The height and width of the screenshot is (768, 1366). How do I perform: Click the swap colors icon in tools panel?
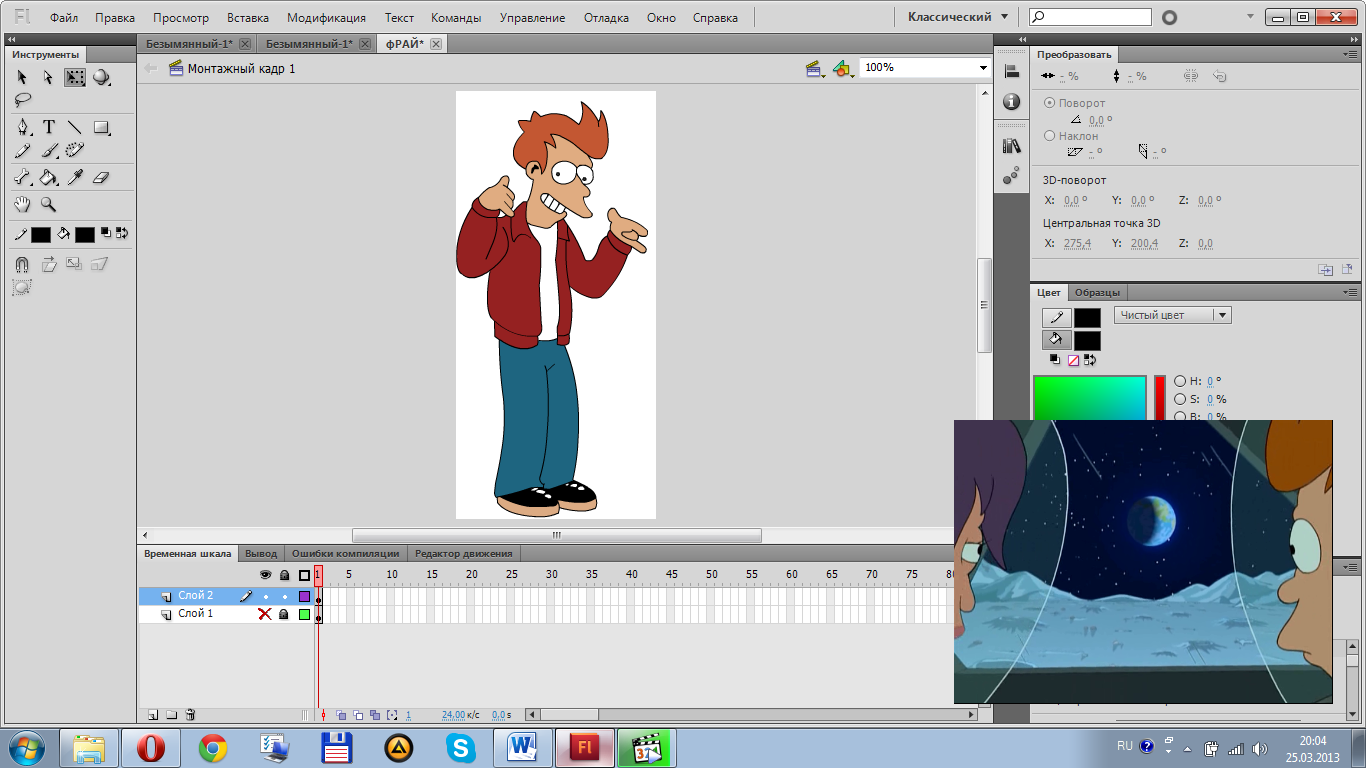pyautogui.click(x=122, y=233)
